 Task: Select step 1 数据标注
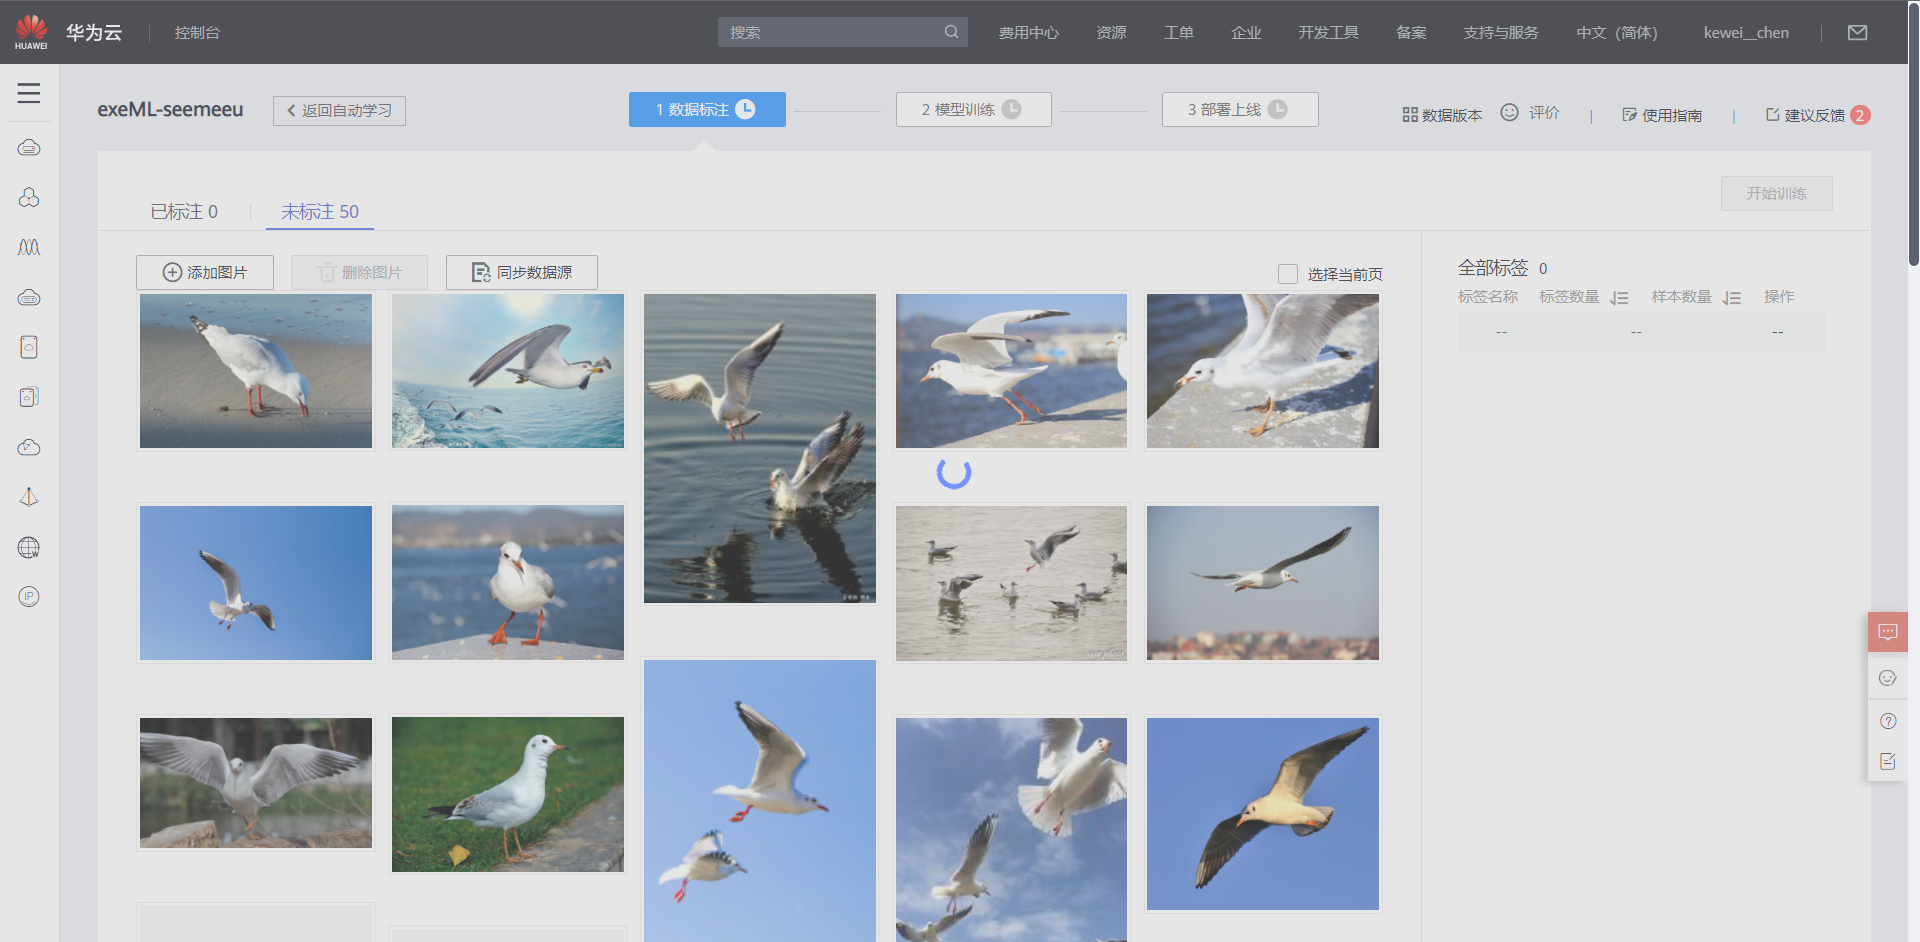click(707, 109)
